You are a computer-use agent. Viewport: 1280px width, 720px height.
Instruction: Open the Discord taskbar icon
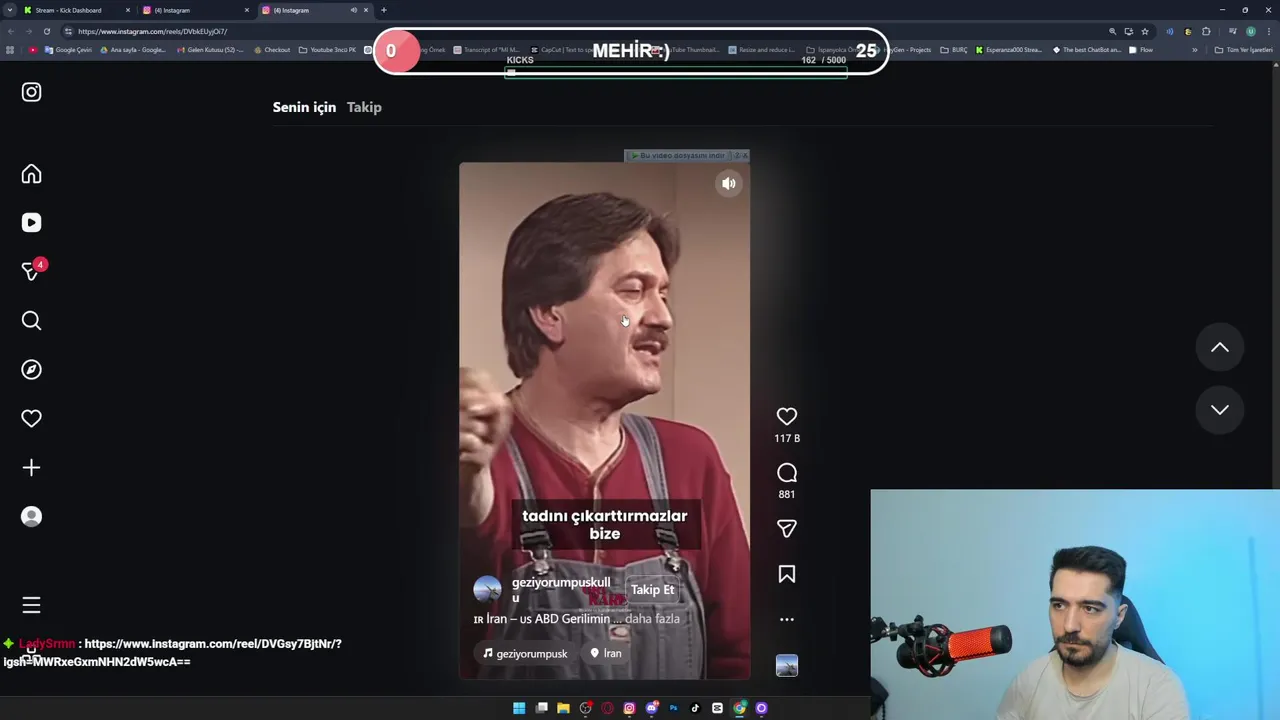(x=651, y=708)
